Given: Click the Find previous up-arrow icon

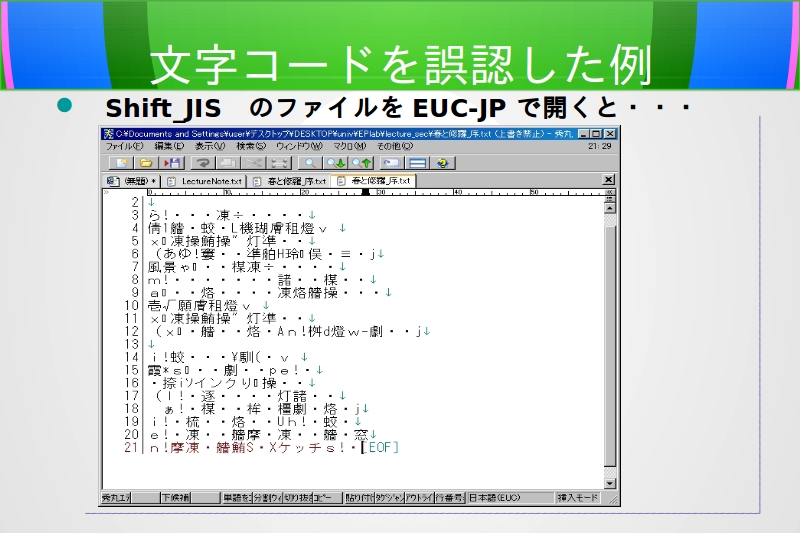Looking at the screenshot, I should pyautogui.click(x=361, y=162).
